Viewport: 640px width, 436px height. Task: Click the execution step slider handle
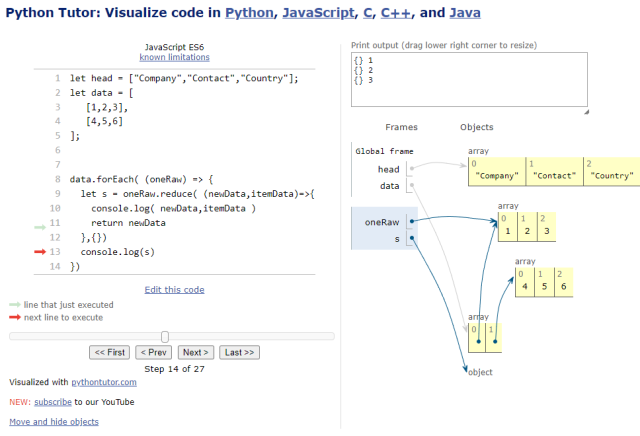(x=165, y=337)
